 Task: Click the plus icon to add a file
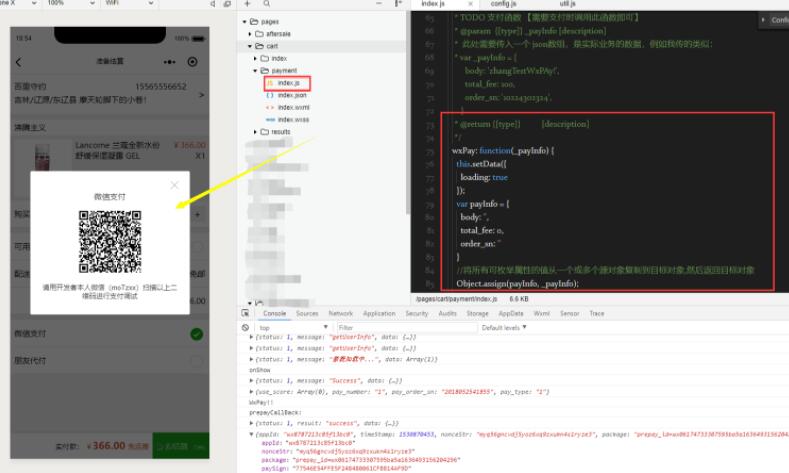click(247, 4)
